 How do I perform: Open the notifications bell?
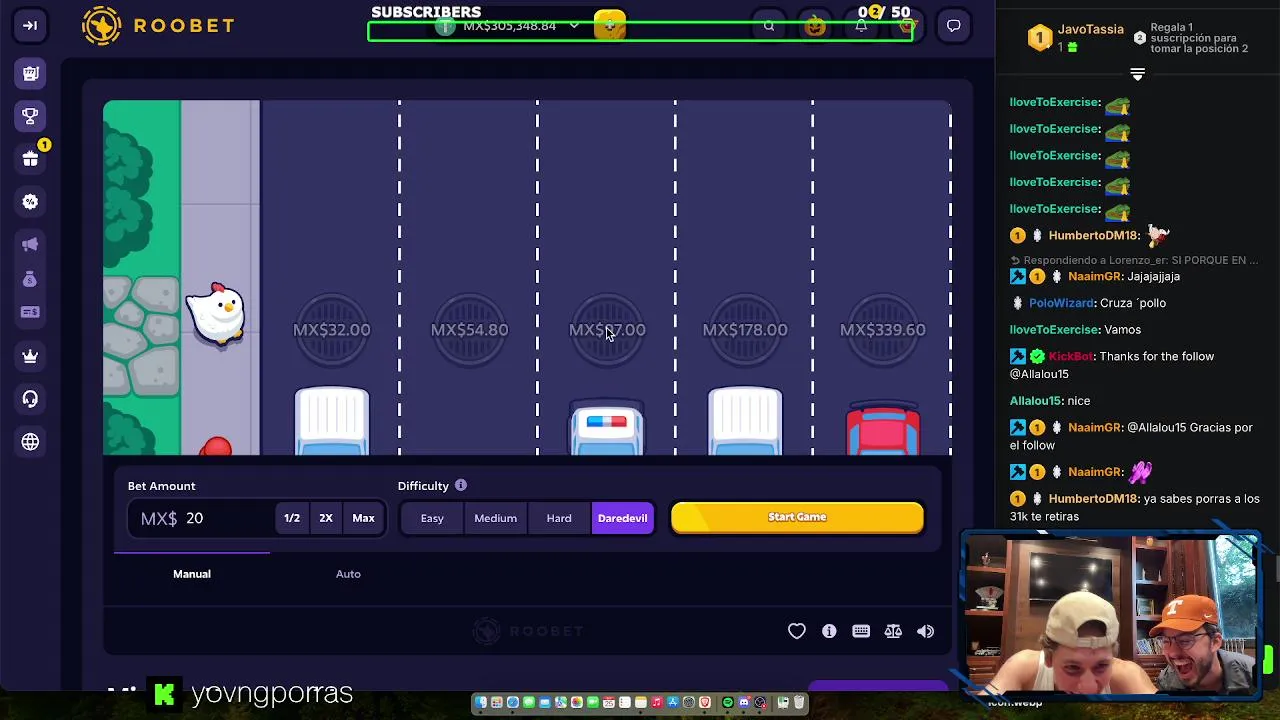[x=861, y=26]
